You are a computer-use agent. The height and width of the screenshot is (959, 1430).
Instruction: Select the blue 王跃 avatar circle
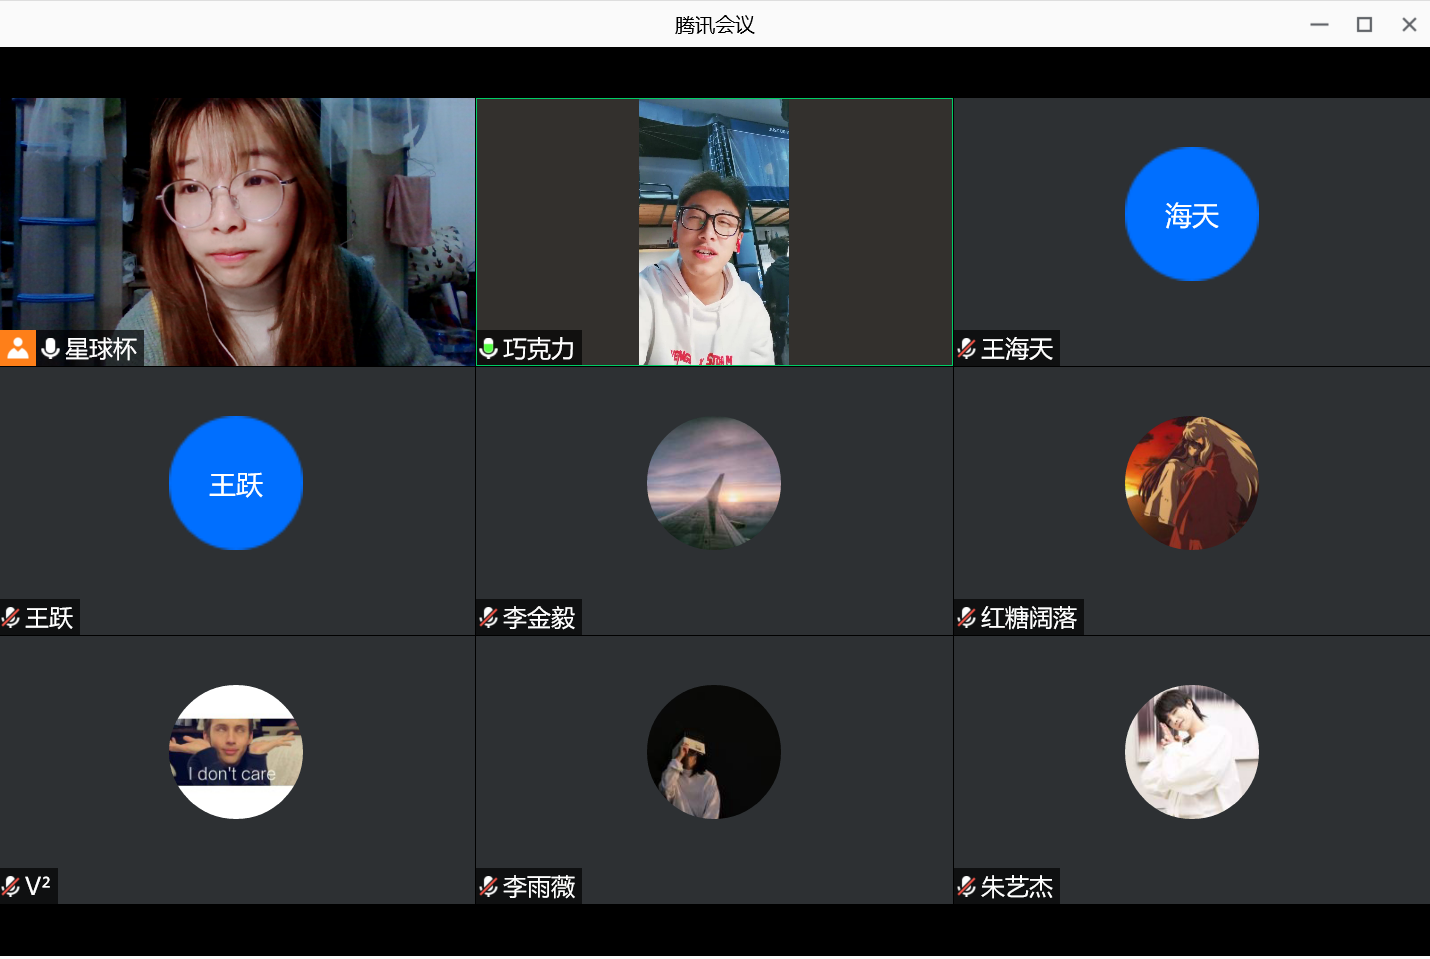click(236, 483)
